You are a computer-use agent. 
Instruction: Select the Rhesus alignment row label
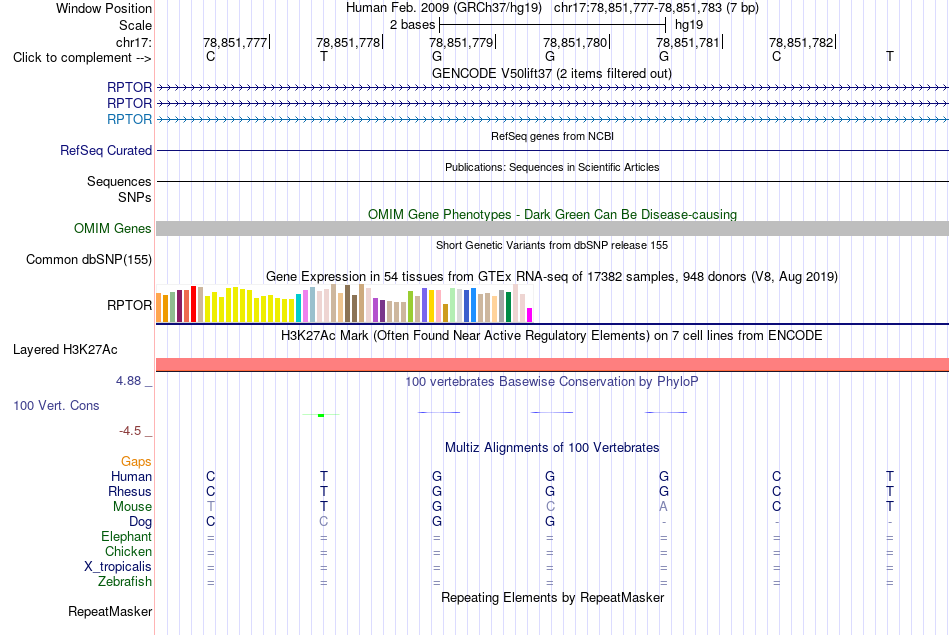coord(130,491)
